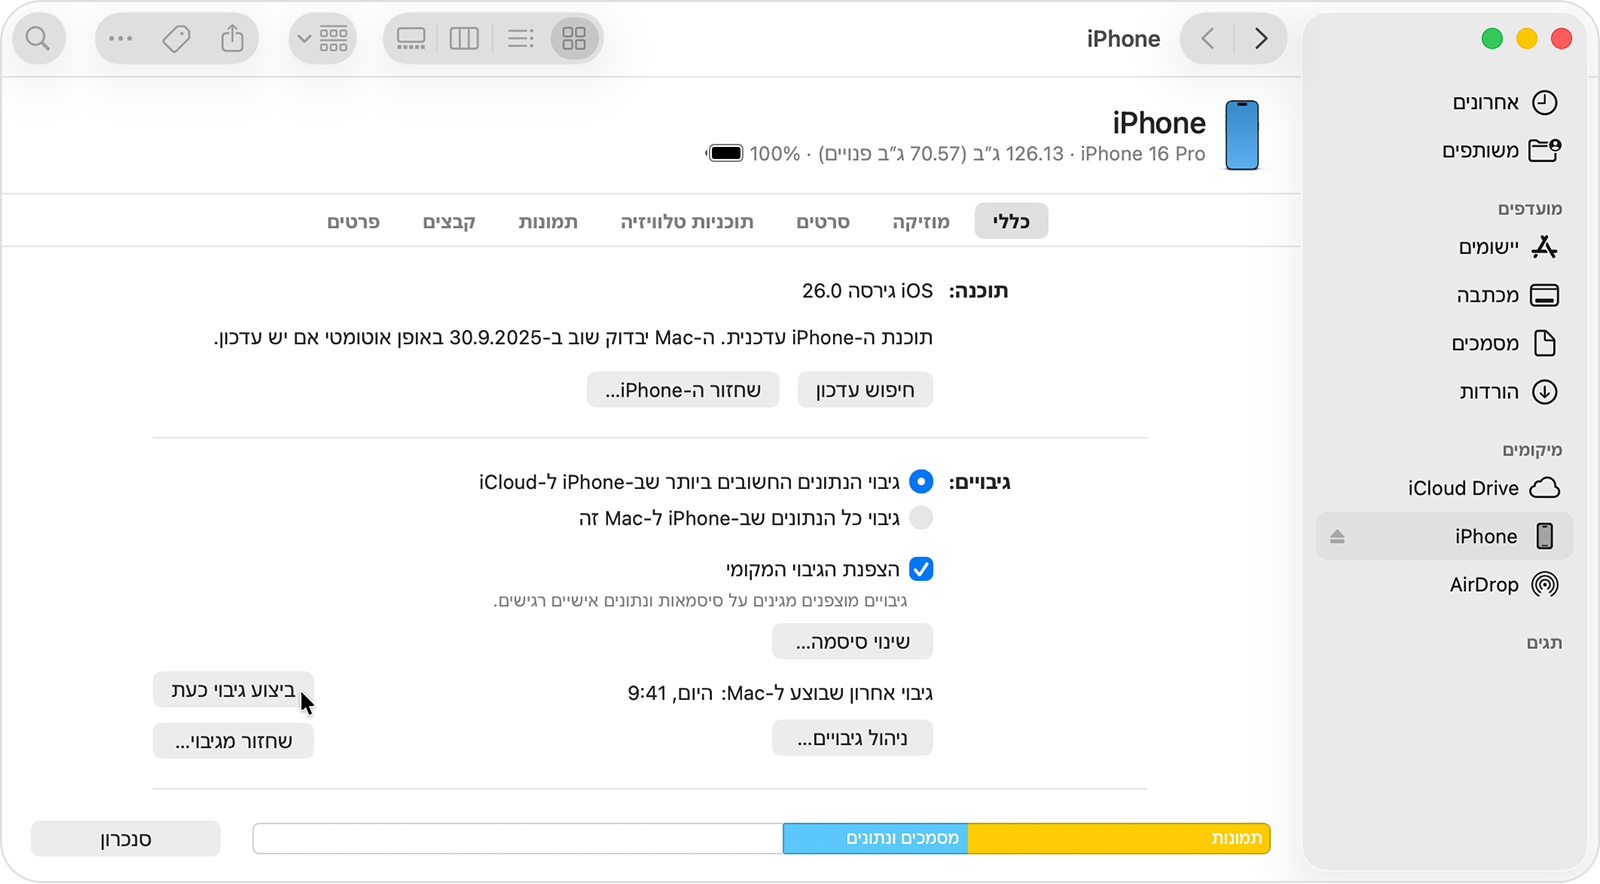The image size is (1600, 884).
Task: Click the Tags icon in the toolbar
Action: tap(177, 38)
